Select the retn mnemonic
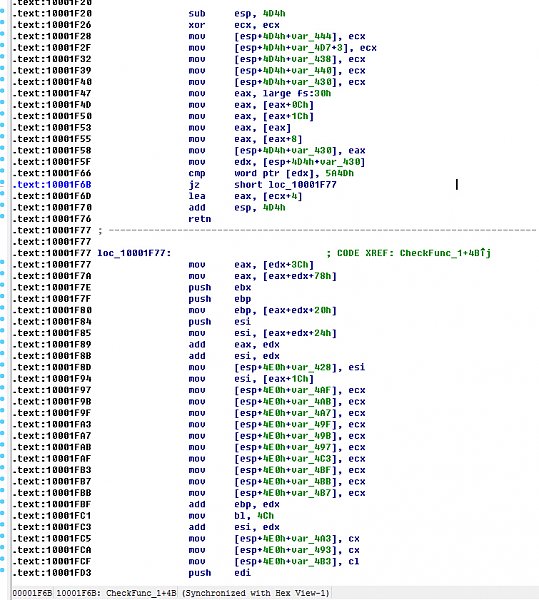Image resolution: width=539 pixels, height=600 pixels. coord(200,219)
